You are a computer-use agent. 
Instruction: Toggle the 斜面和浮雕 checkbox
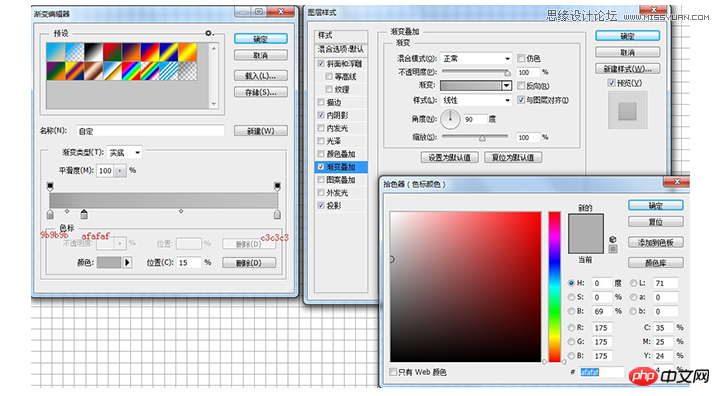click(321, 63)
